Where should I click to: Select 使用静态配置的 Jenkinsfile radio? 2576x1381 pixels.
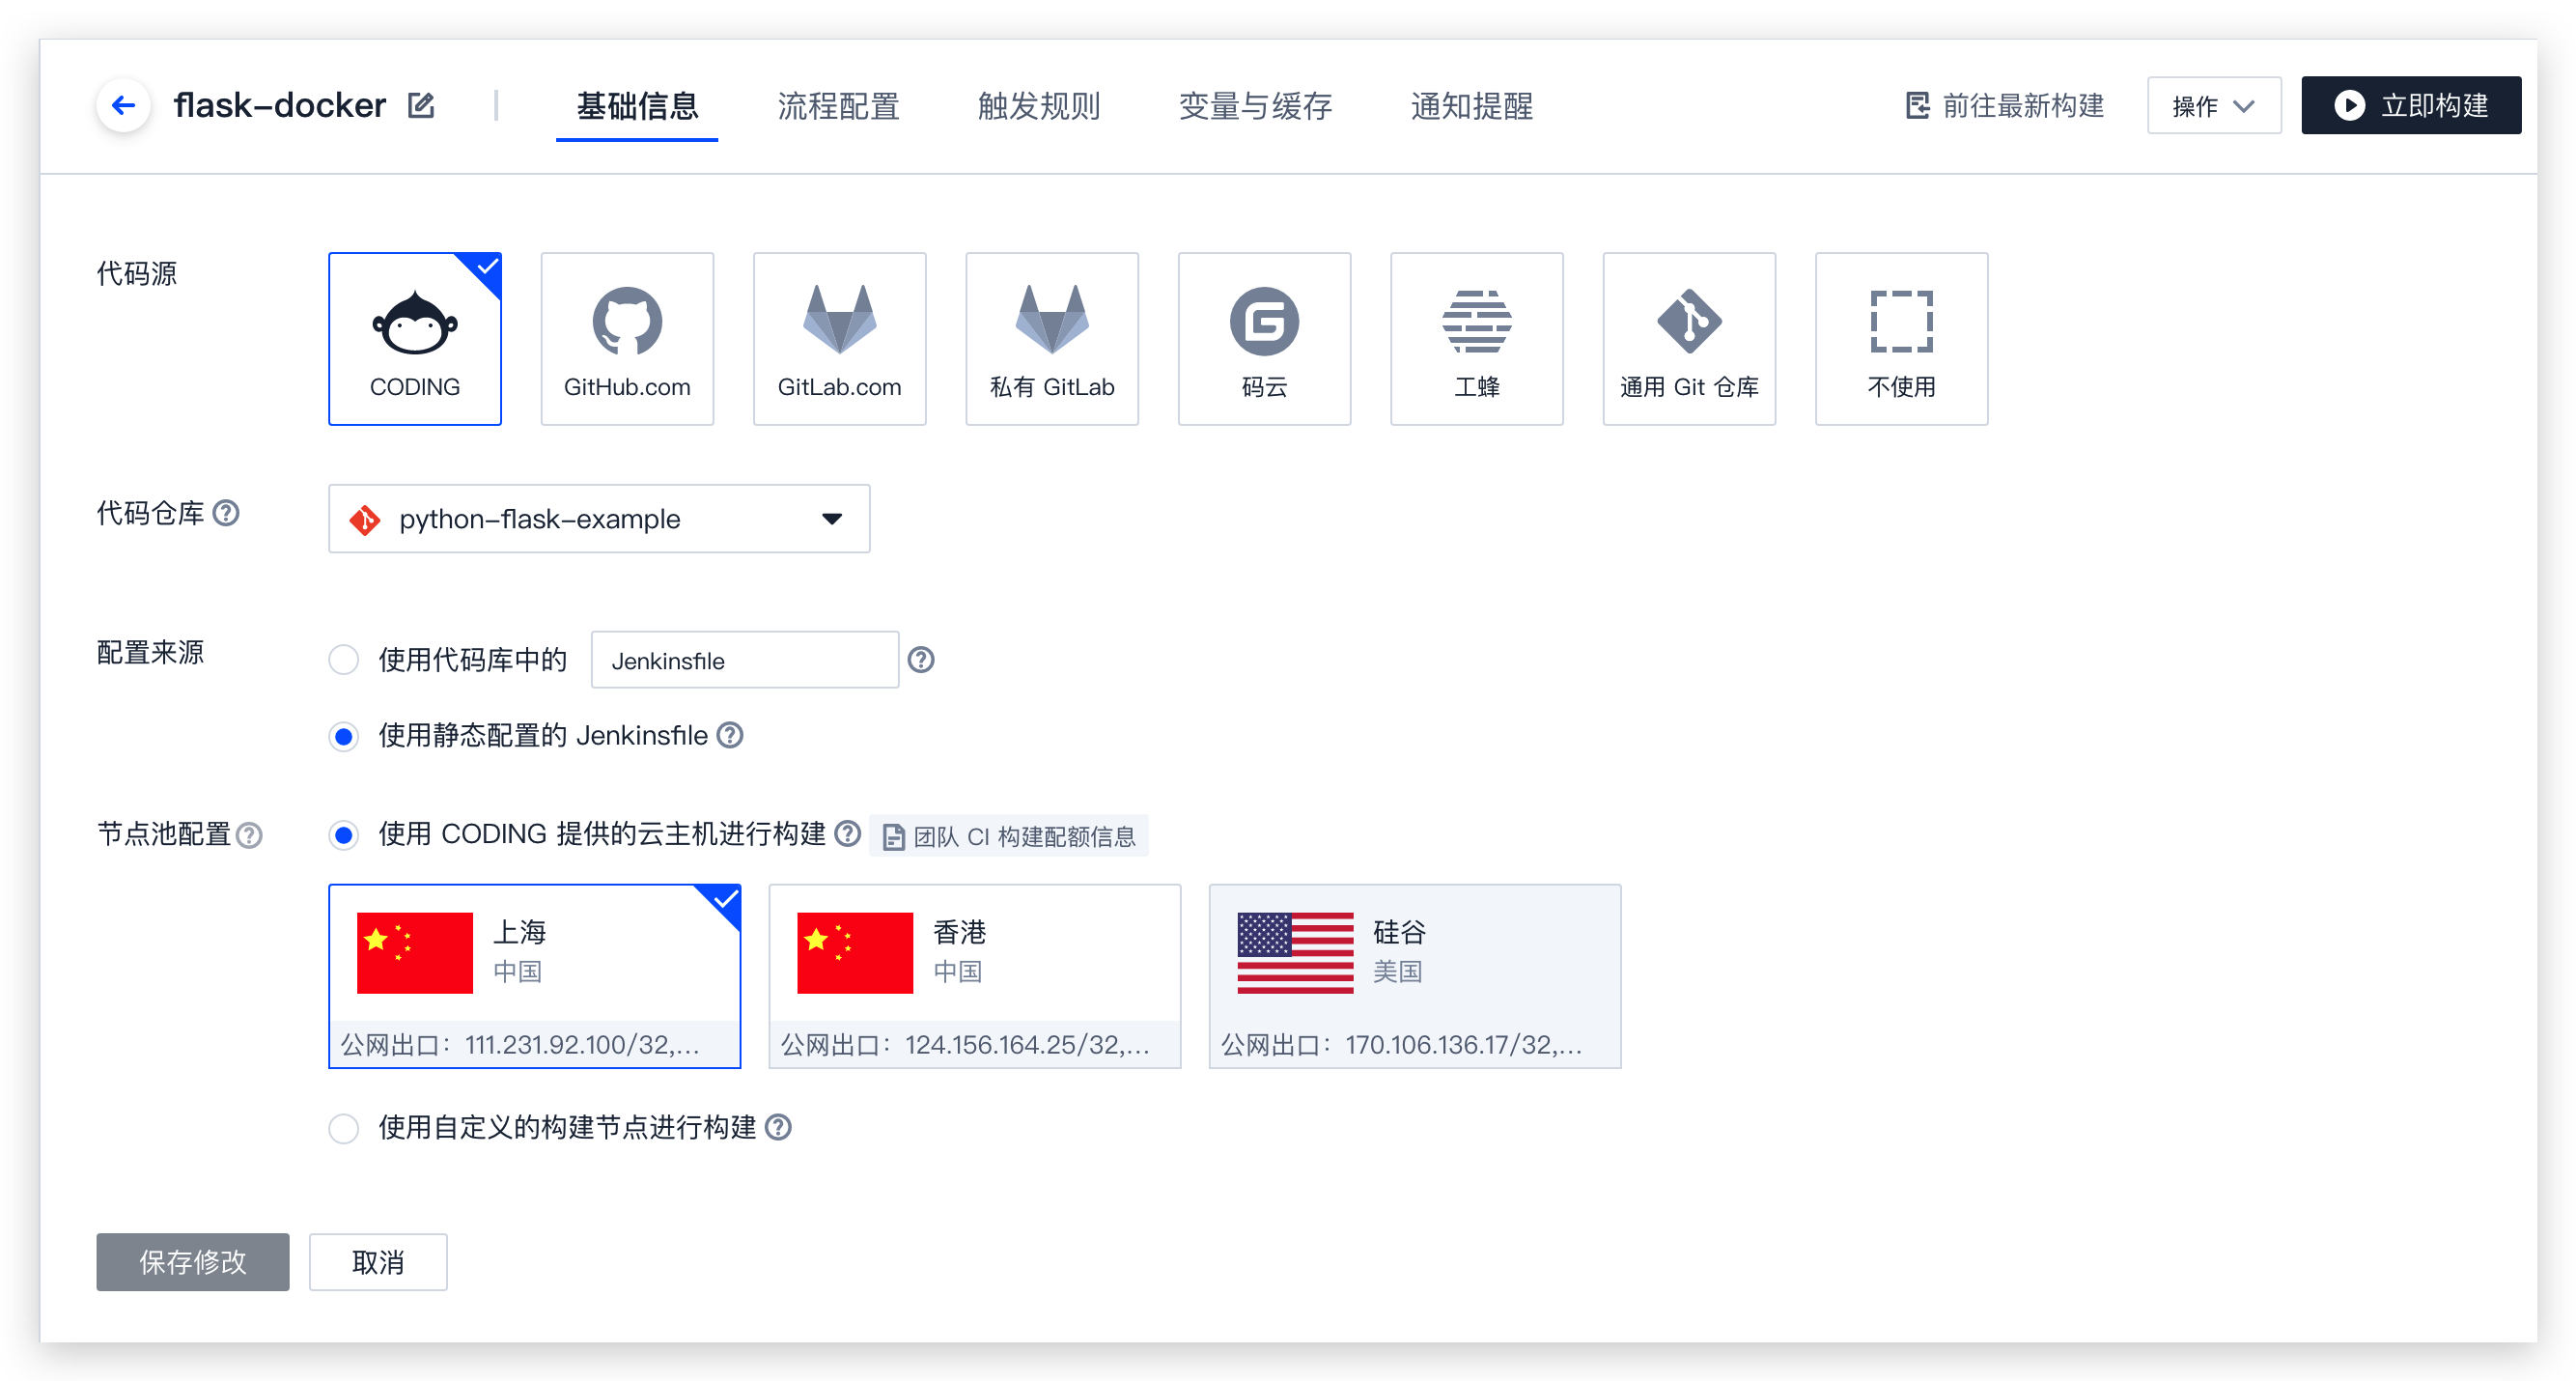point(344,736)
